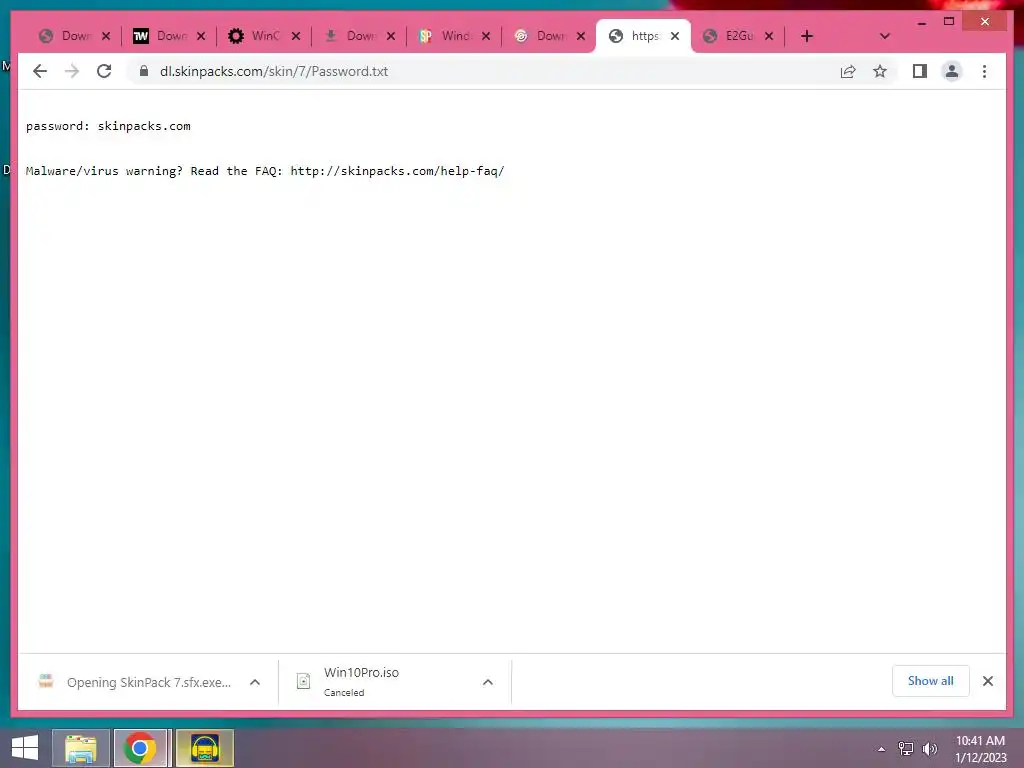The width and height of the screenshot is (1024, 768).
Task: Click the taskbar clock showing 10:41 AM
Action: coord(981,749)
